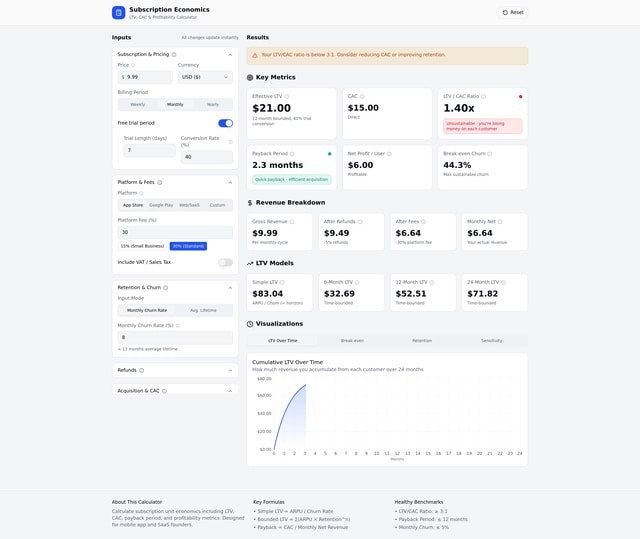
Task: Choose App Store platform option
Action: coord(133,205)
